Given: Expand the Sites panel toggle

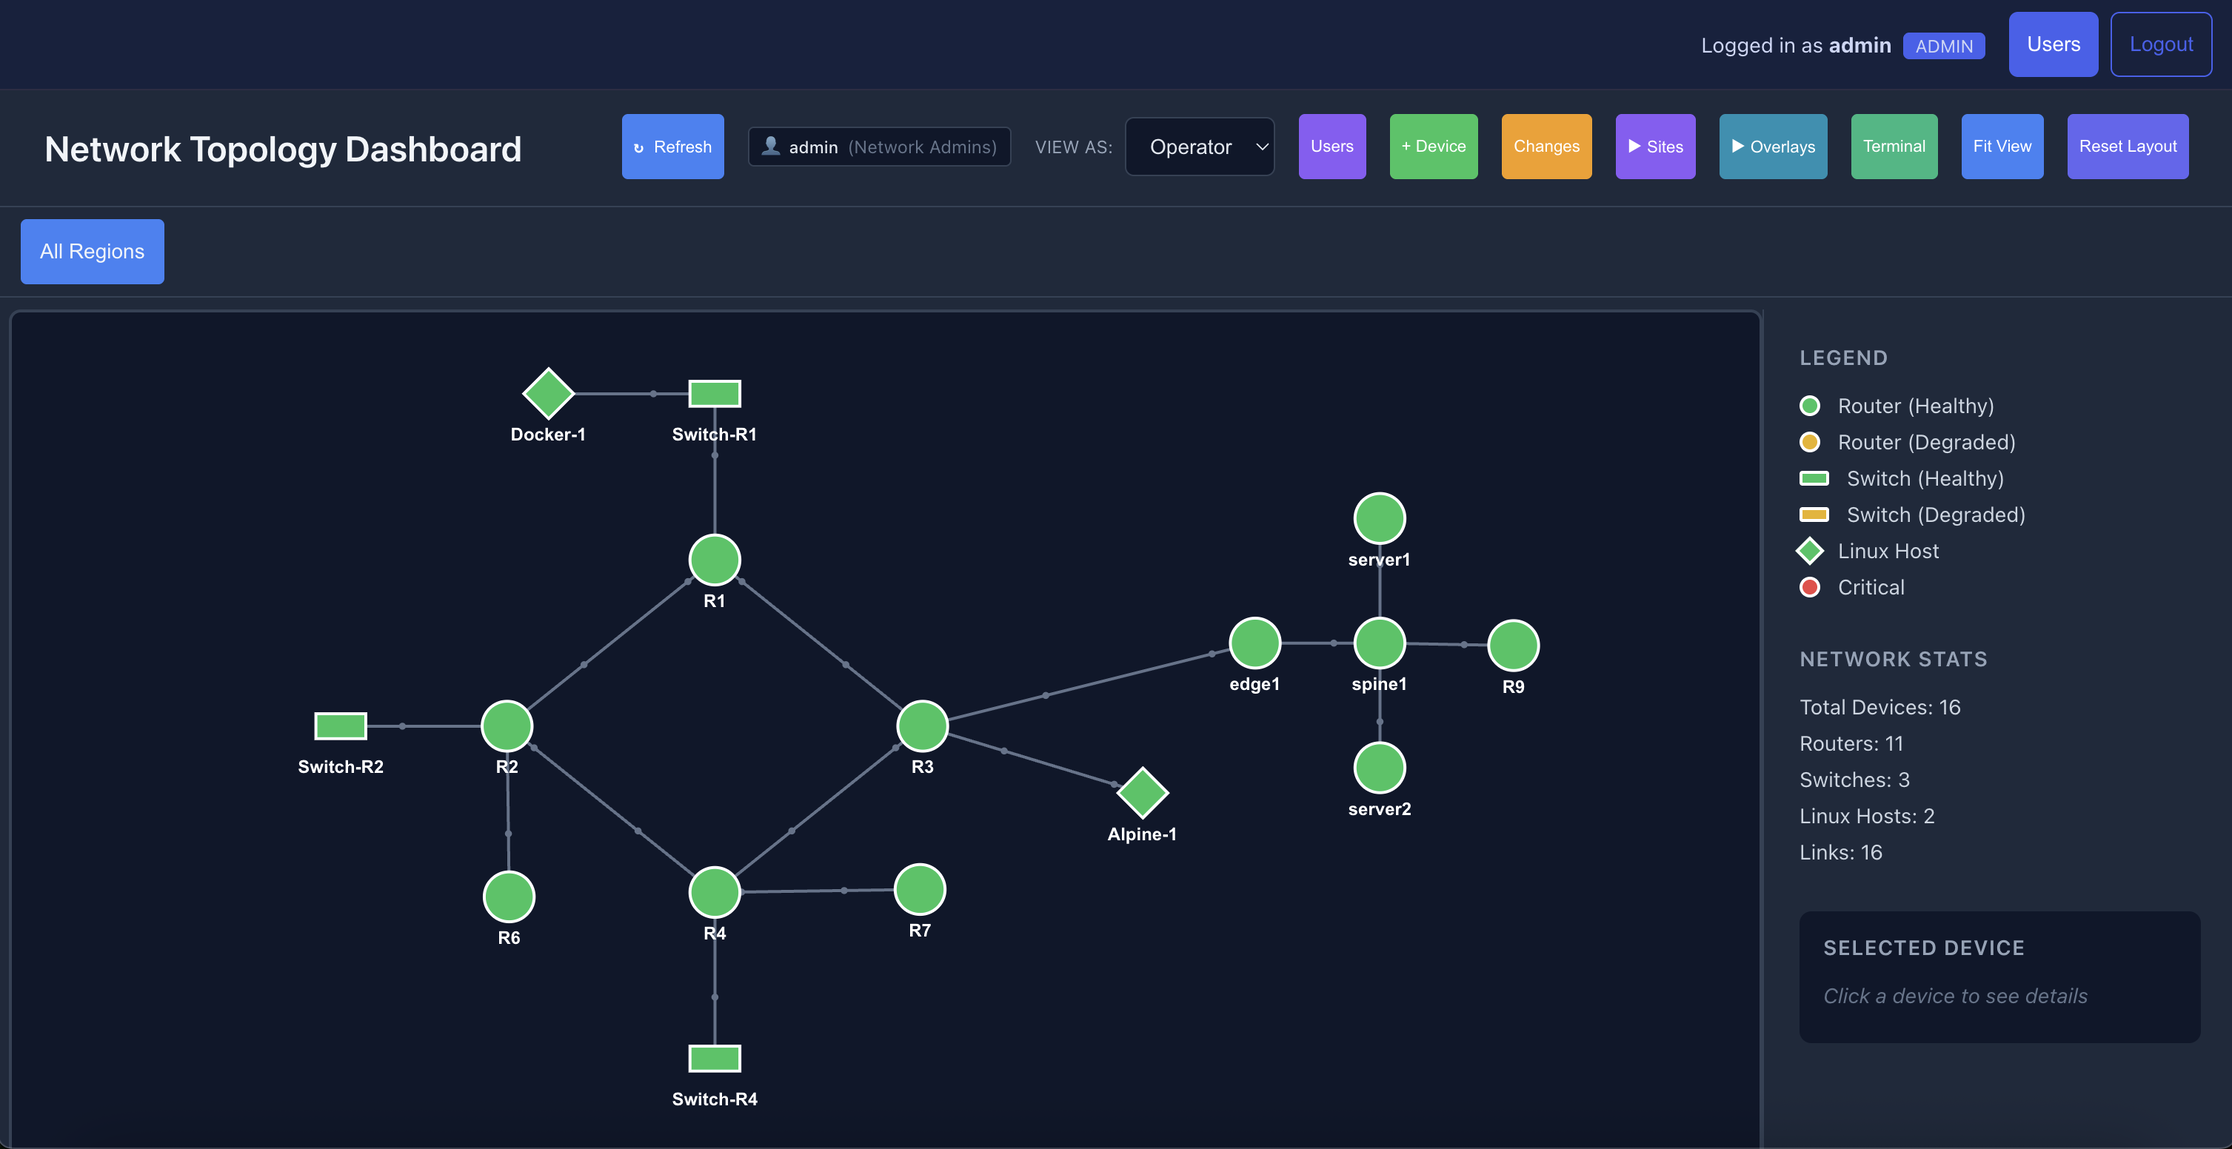Looking at the screenshot, I should coord(1654,146).
